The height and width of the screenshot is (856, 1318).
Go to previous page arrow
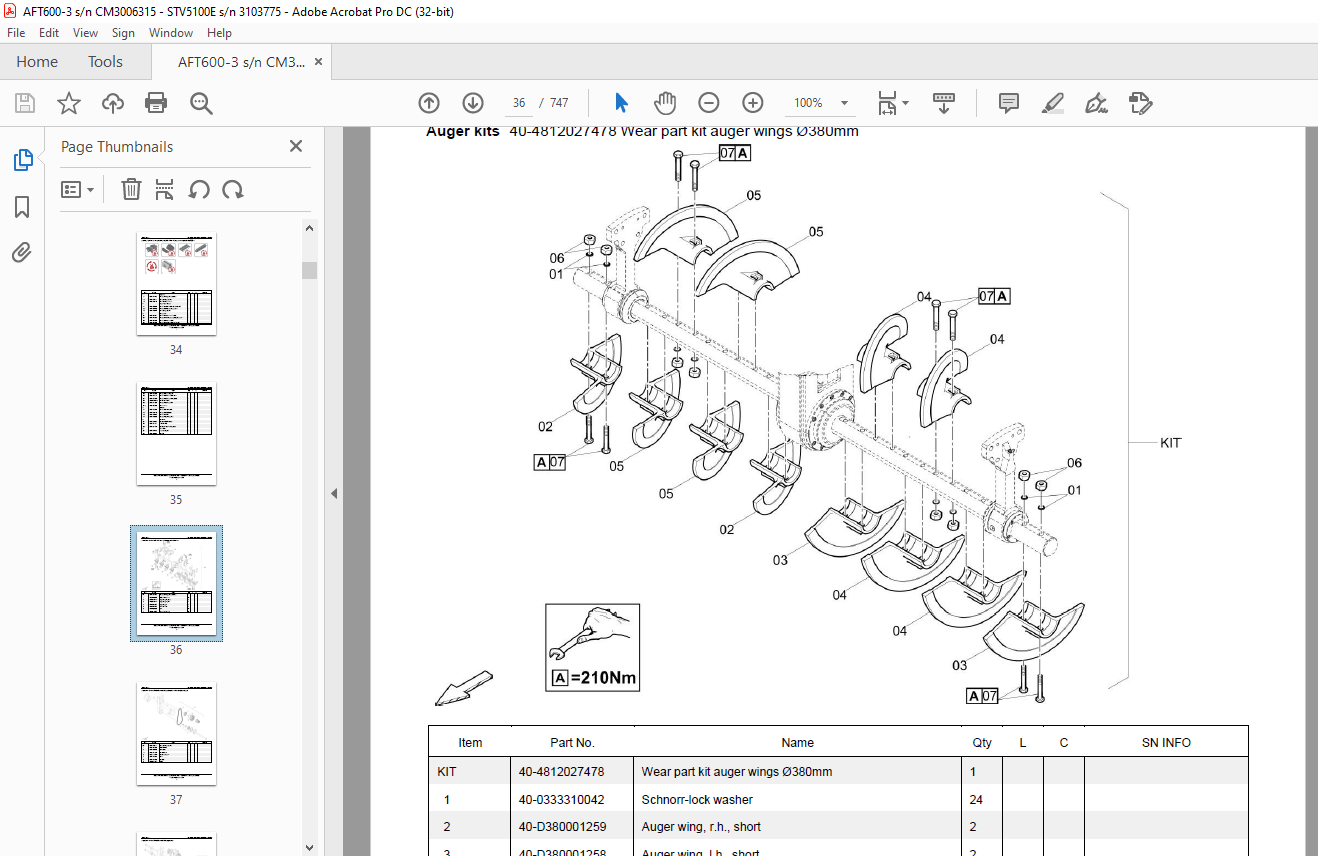(x=429, y=103)
